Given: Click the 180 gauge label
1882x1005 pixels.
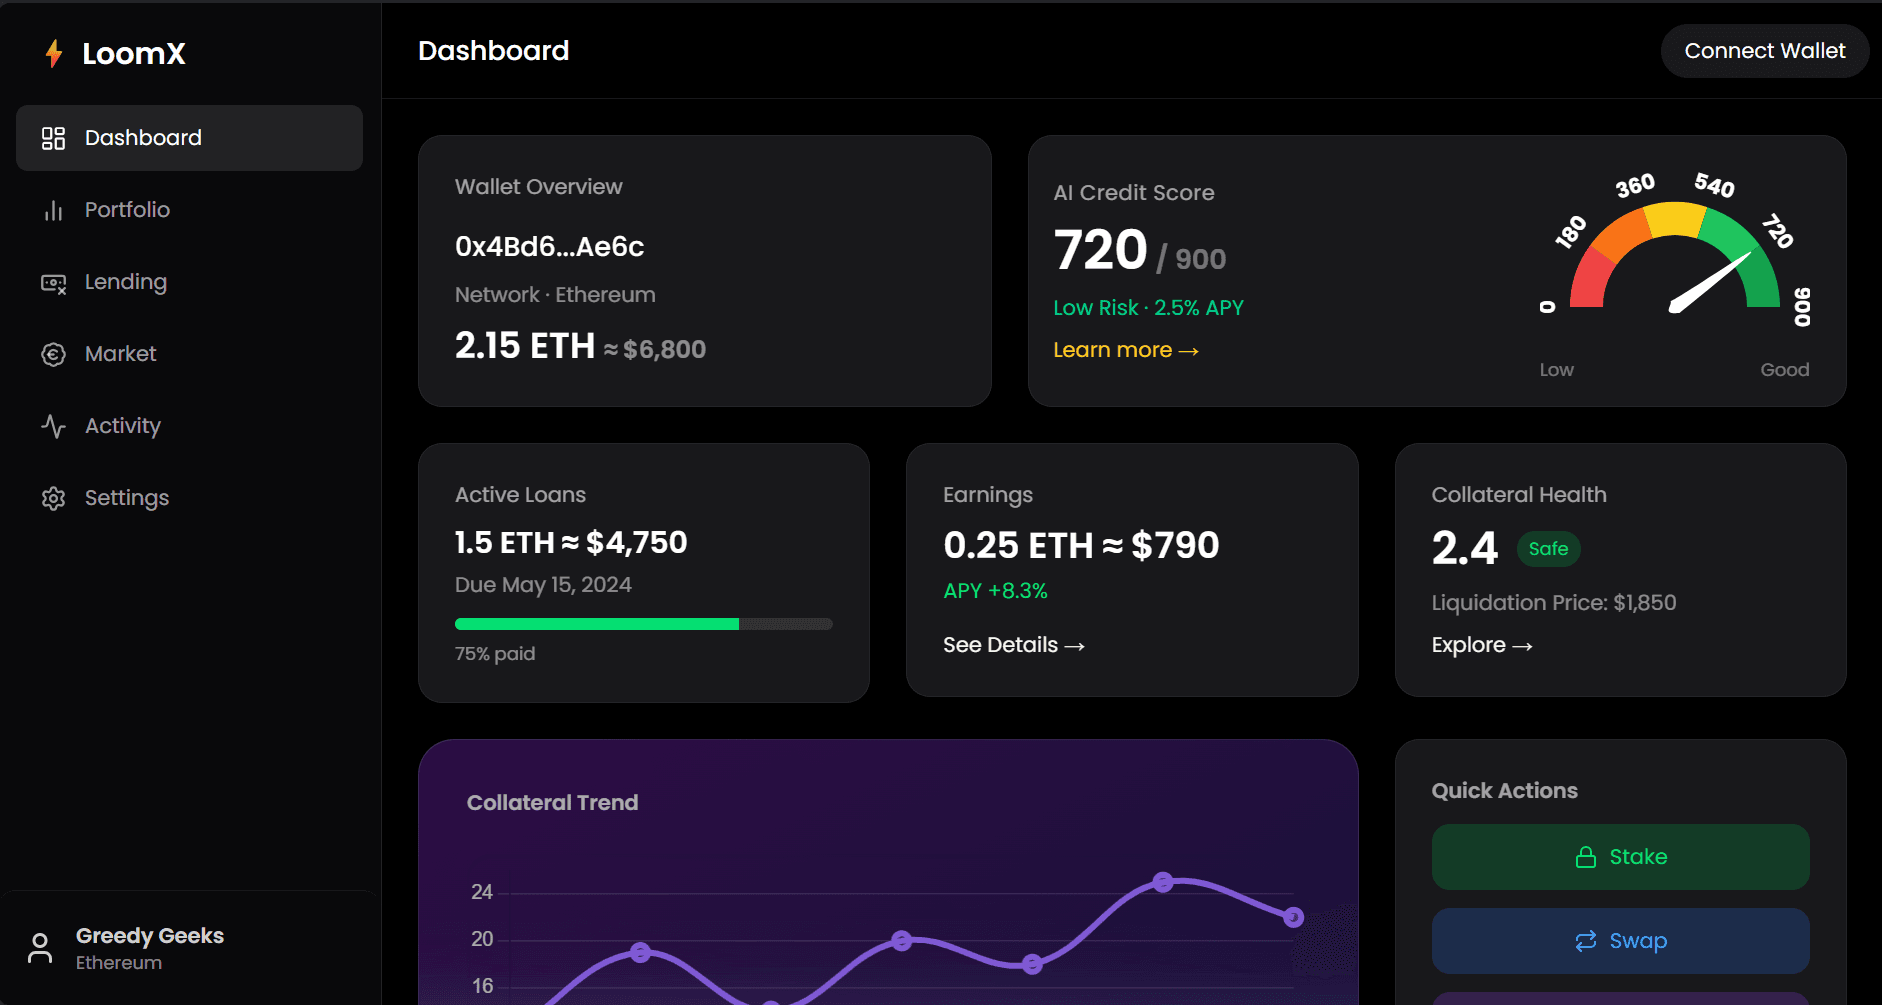Looking at the screenshot, I should (x=1571, y=231).
